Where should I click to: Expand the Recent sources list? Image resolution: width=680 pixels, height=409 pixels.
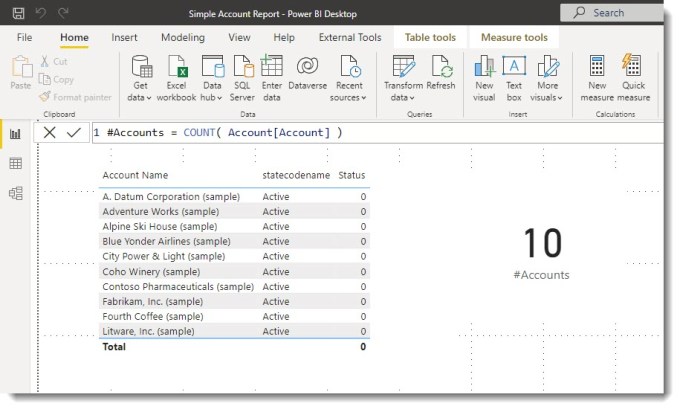pos(348,79)
